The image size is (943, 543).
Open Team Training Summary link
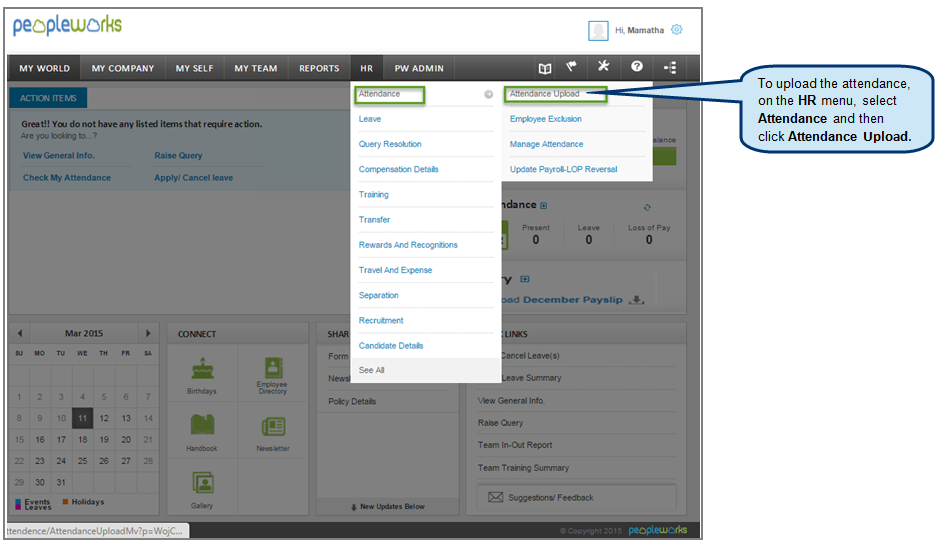pos(523,468)
